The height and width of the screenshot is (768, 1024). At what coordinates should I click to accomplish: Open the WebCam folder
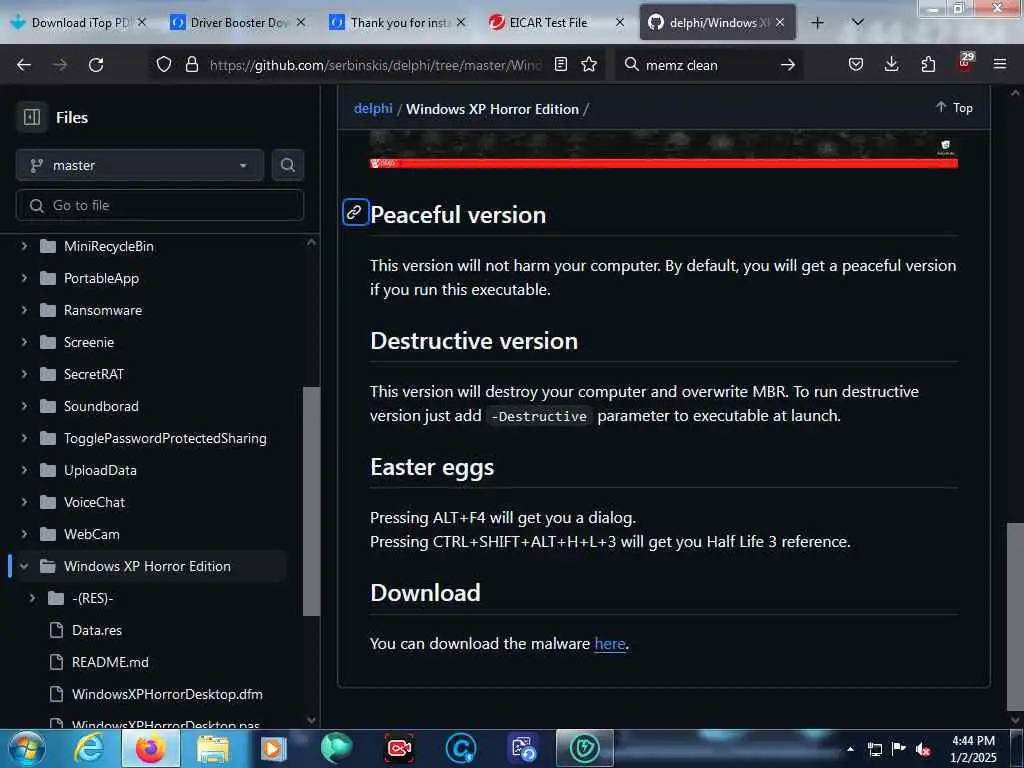click(92, 534)
